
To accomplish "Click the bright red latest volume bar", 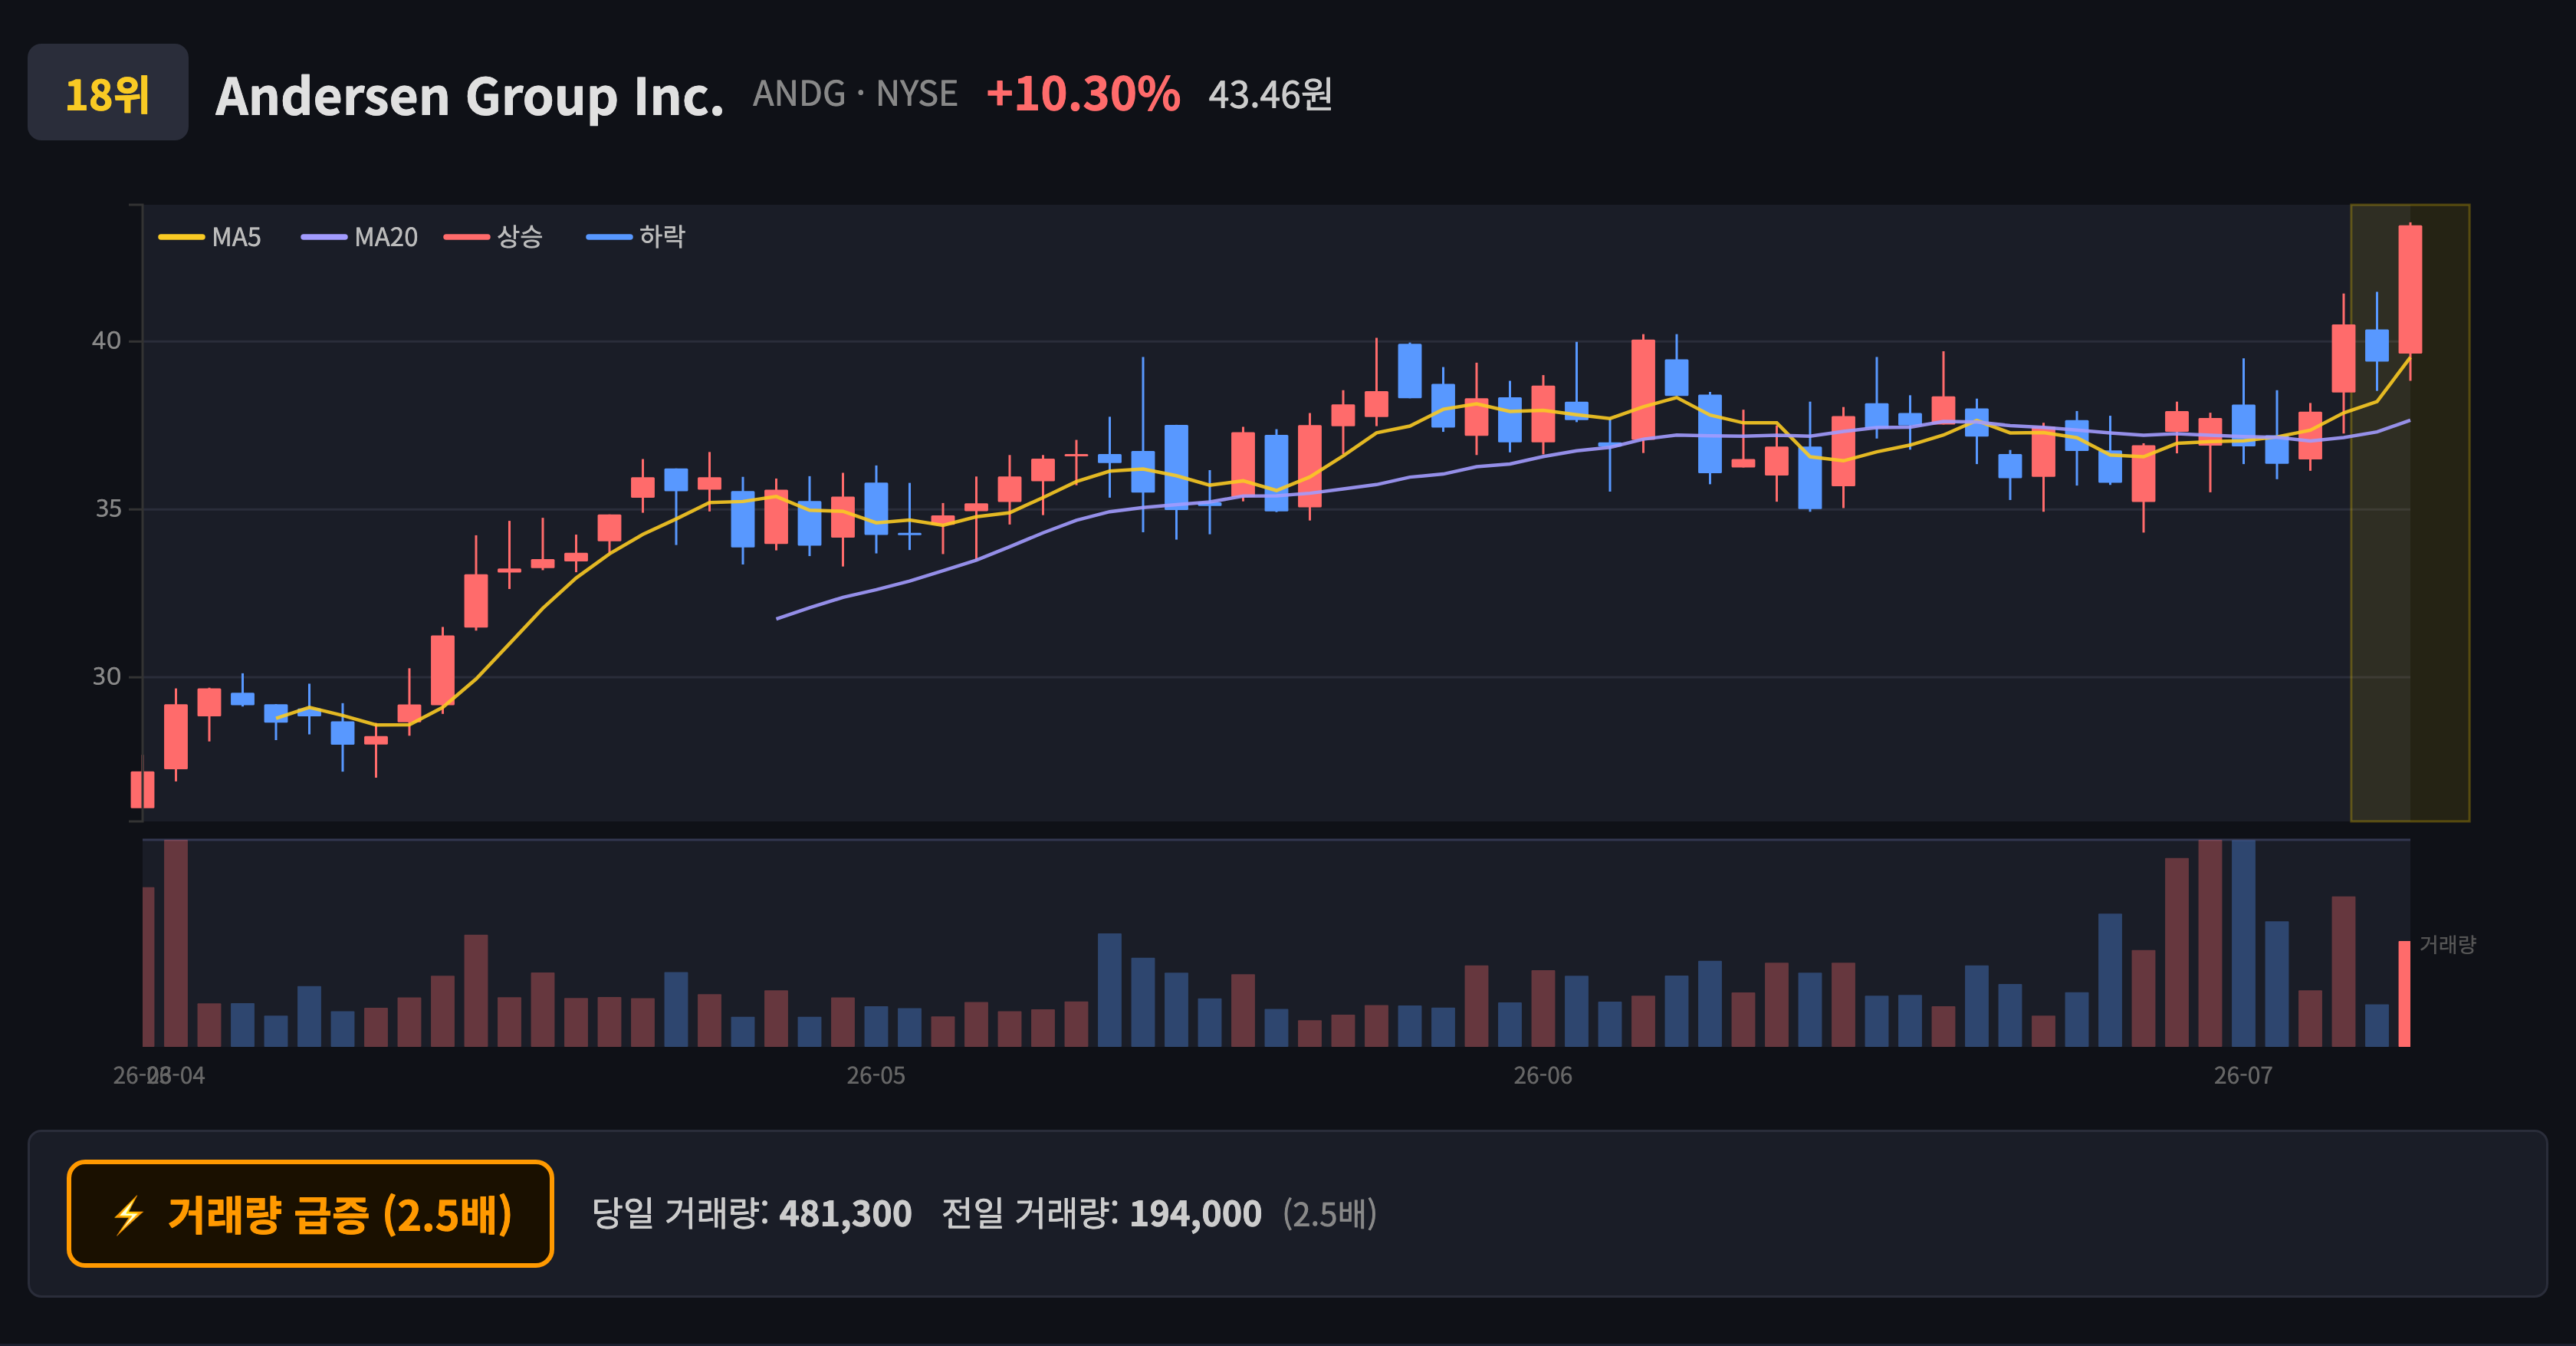I will tap(2404, 994).
